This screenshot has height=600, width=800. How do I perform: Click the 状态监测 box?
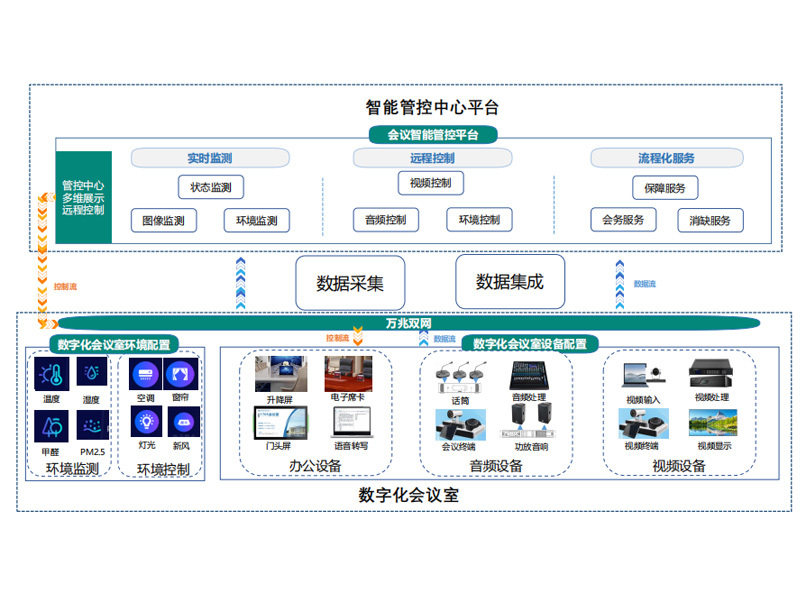[x=211, y=187]
